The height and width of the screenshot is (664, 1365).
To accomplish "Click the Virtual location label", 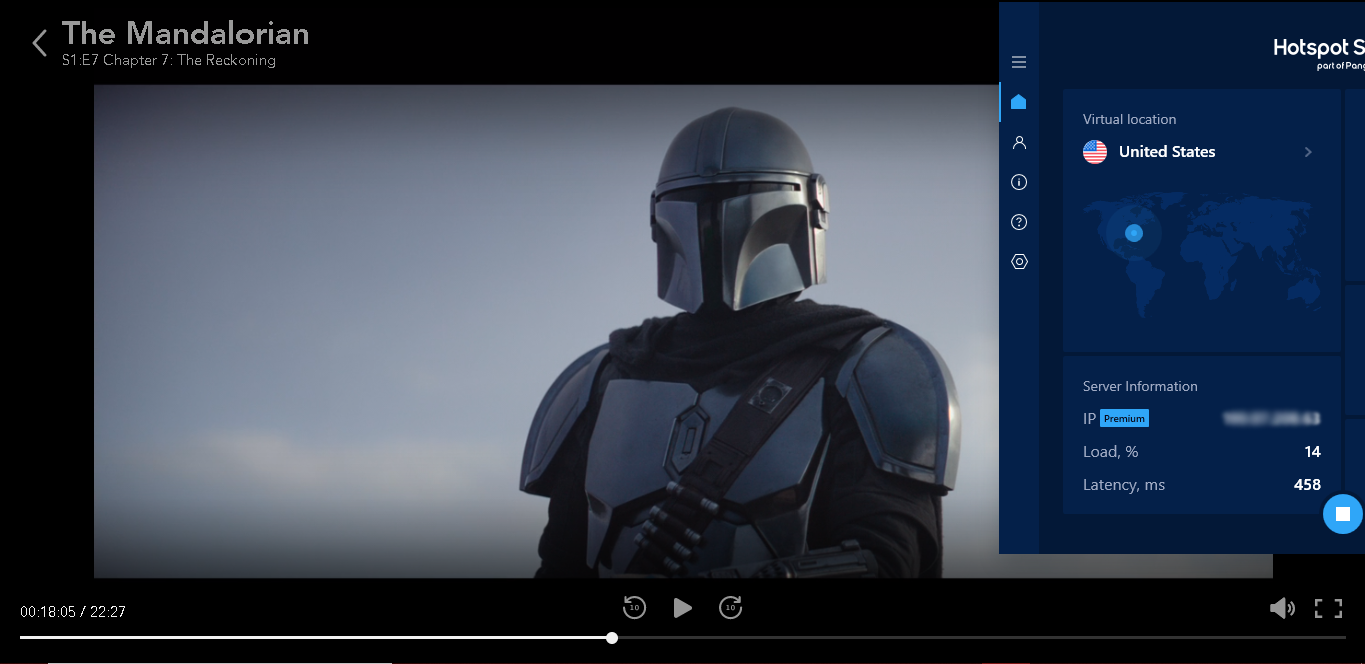I will [x=1129, y=119].
